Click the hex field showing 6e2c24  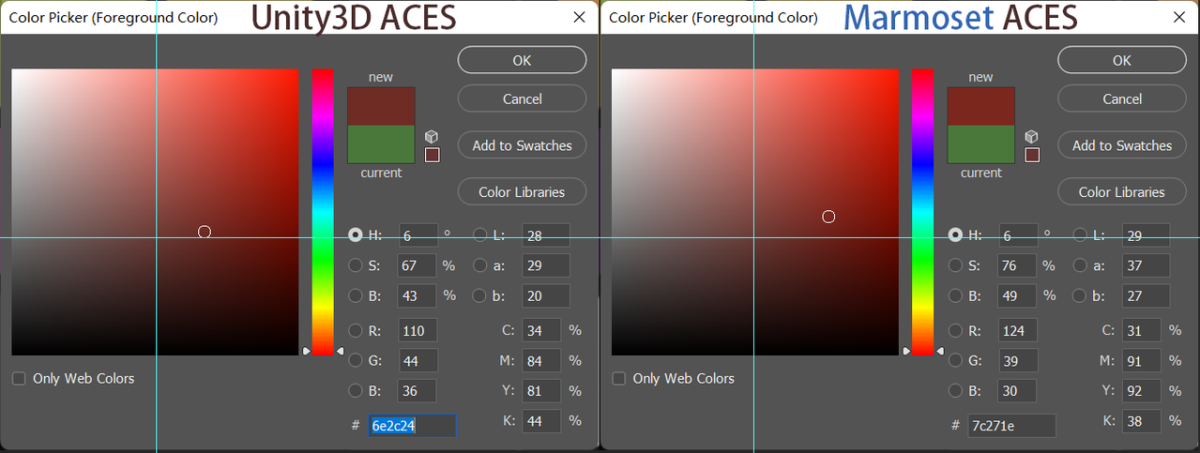point(412,425)
